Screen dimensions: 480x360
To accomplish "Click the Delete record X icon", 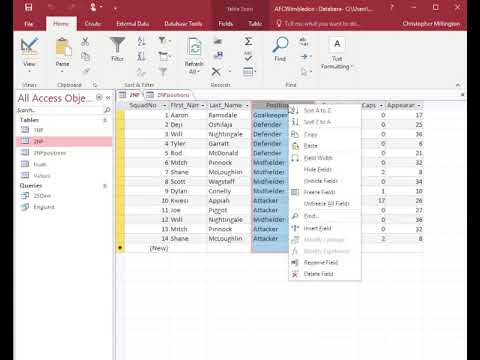I will pos(216,71).
